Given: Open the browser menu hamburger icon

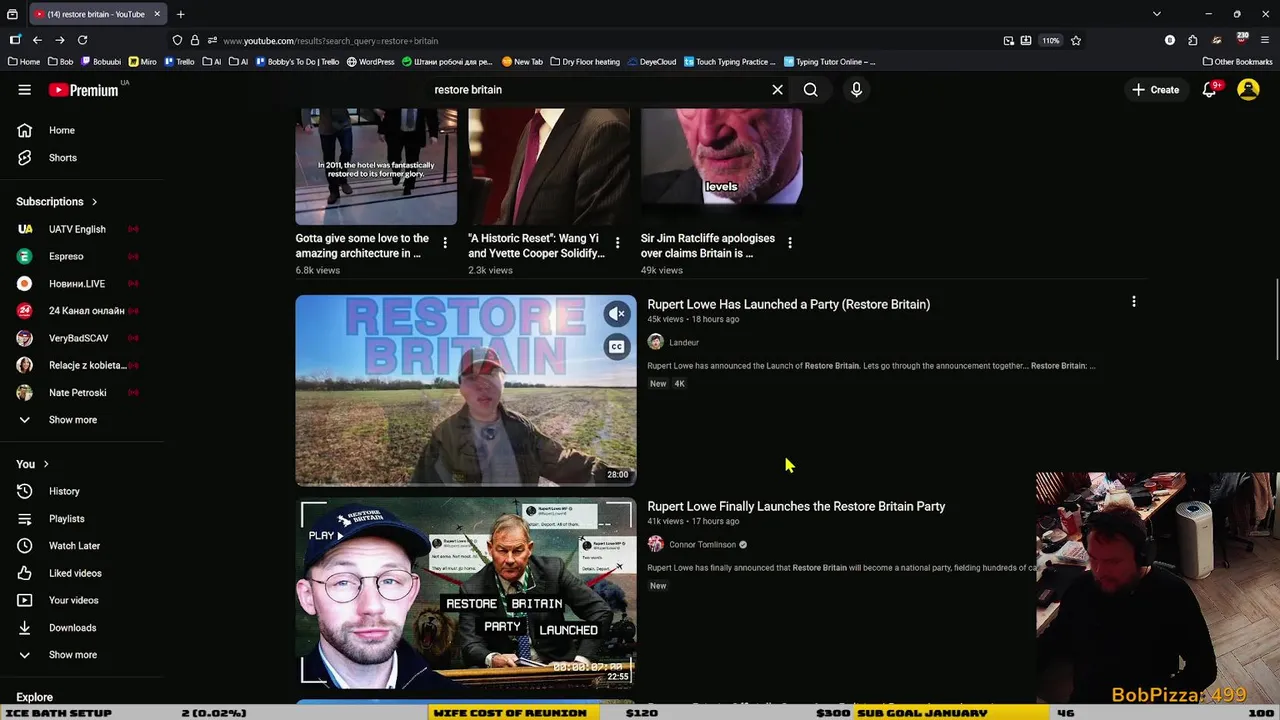Looking at the screenshot, I should tap(1265, 40).
